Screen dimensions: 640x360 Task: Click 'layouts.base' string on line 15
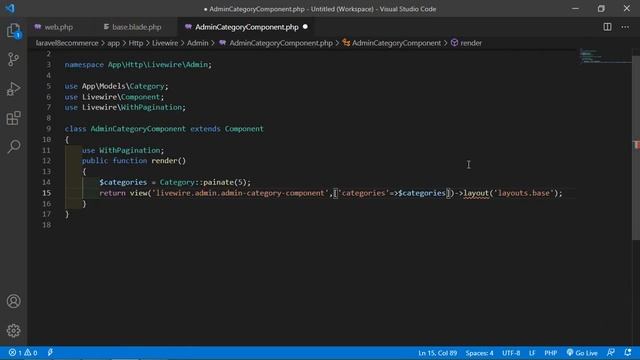tap(524, 193)
